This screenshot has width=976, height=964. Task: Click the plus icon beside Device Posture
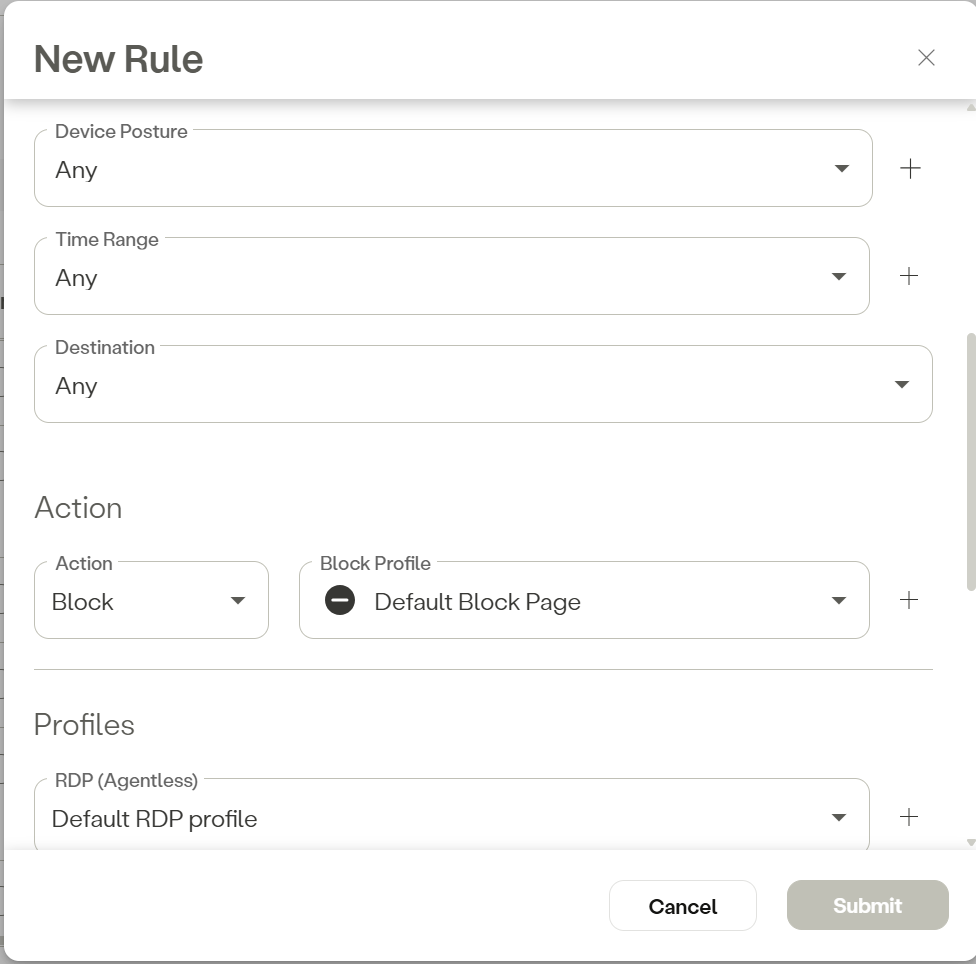point(910,169)
